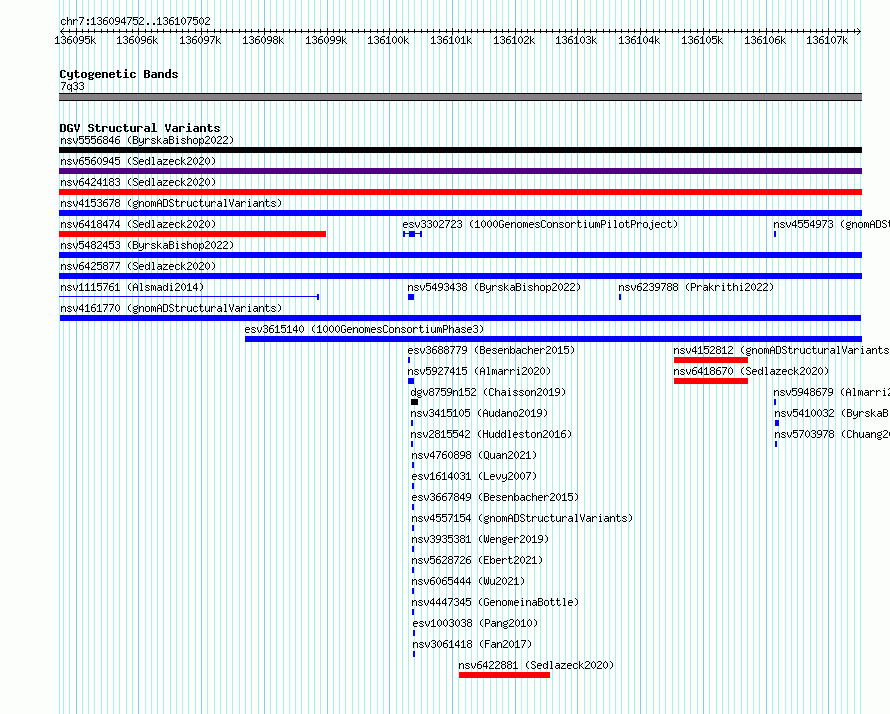This screenshot has height=714, width=890.
Task: Select the black nsv5556846 variant bar
Action: coord(460,150)
